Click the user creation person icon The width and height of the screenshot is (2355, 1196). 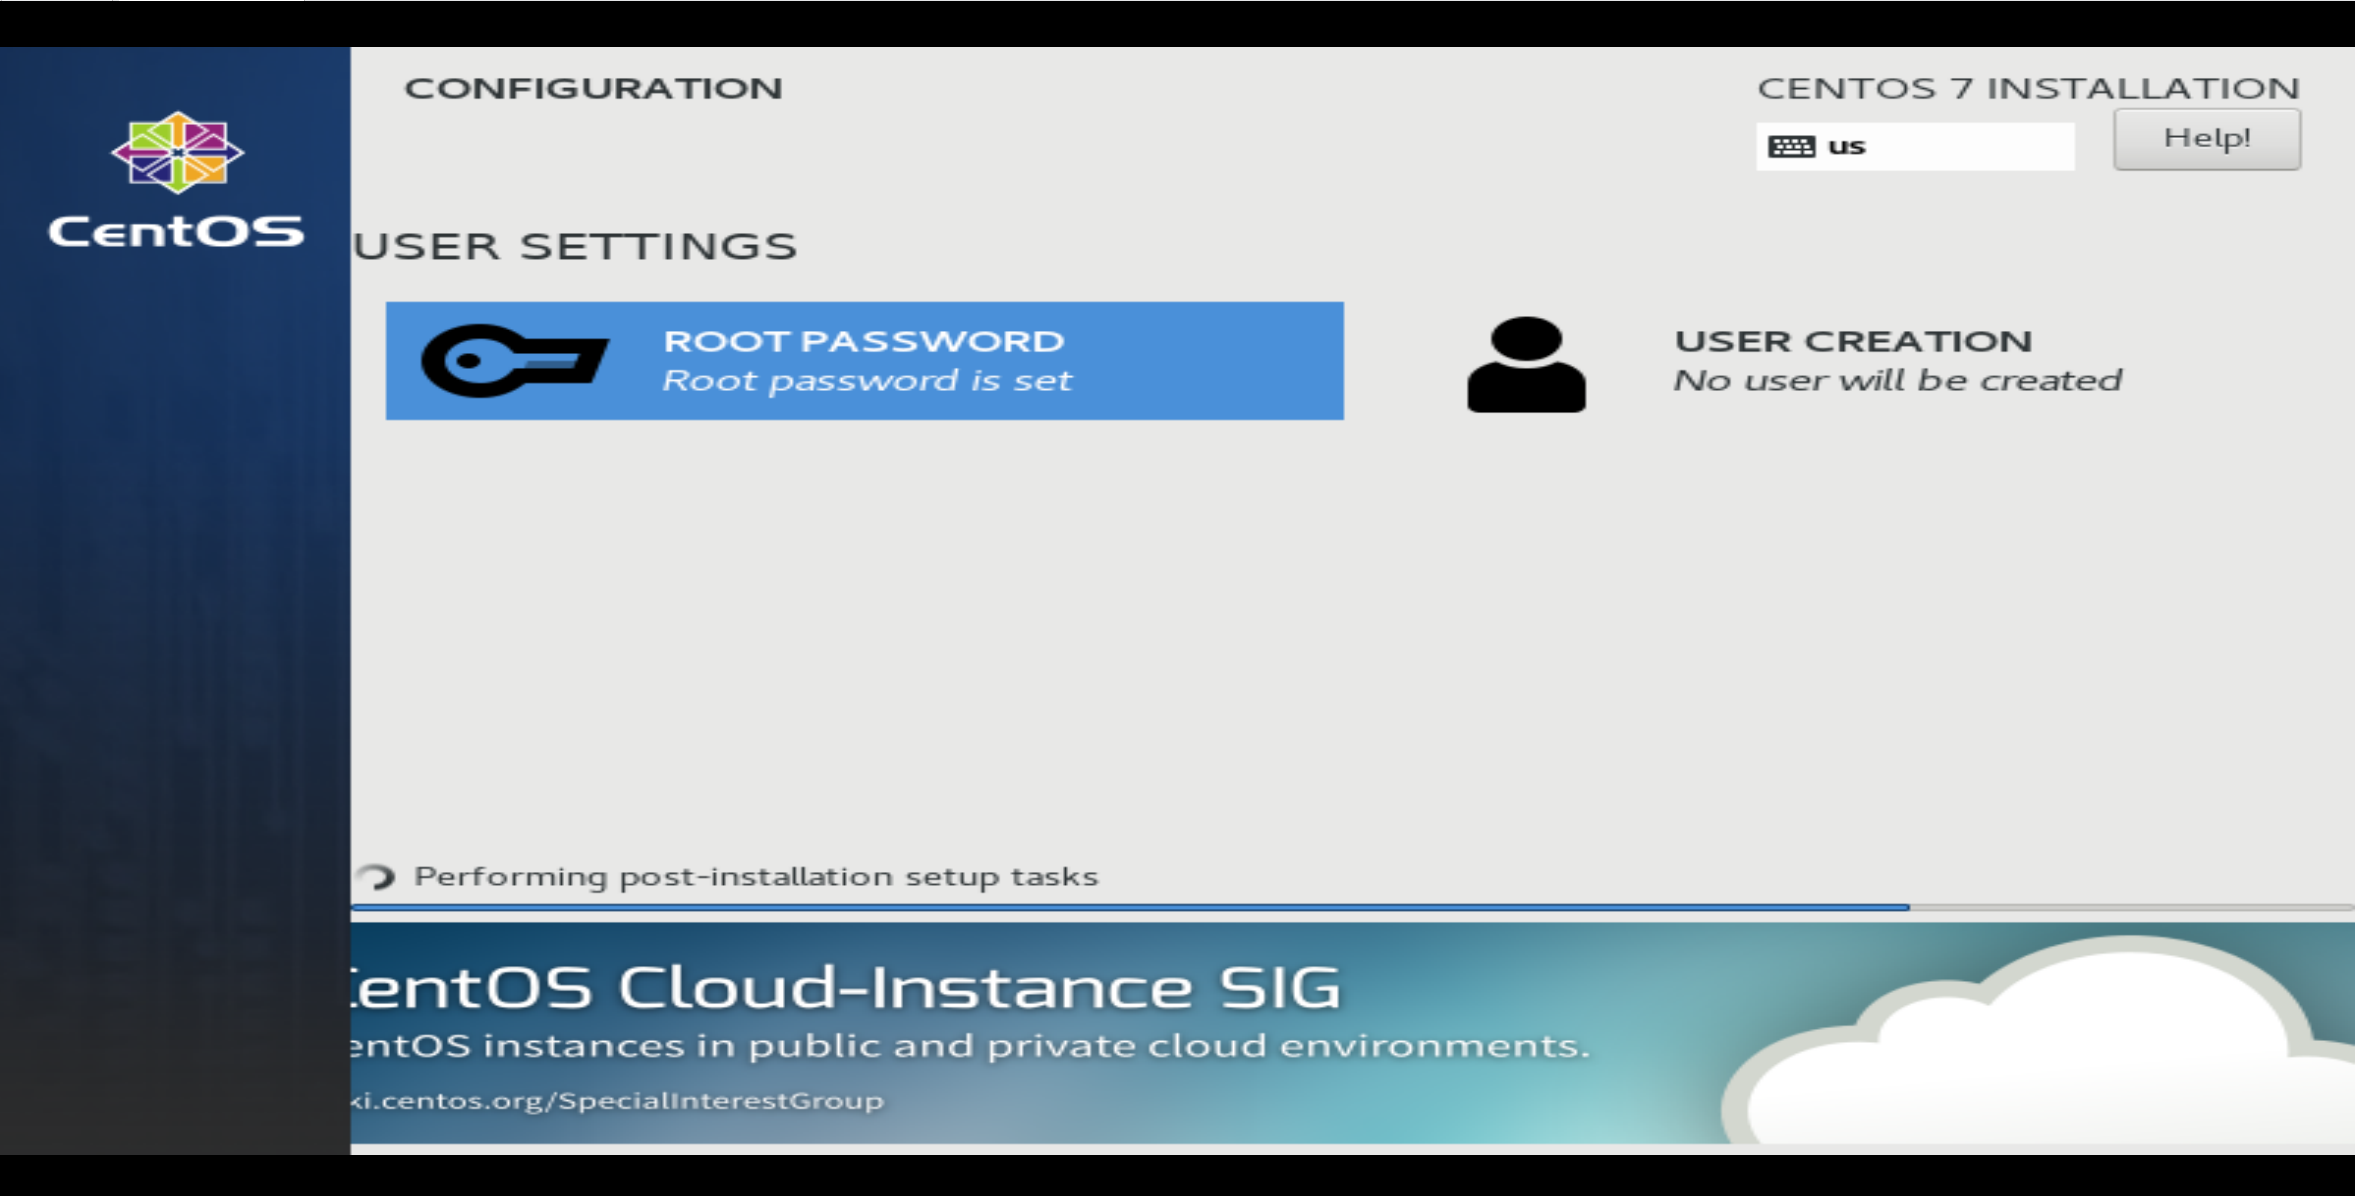click(x=1526, y=364)
